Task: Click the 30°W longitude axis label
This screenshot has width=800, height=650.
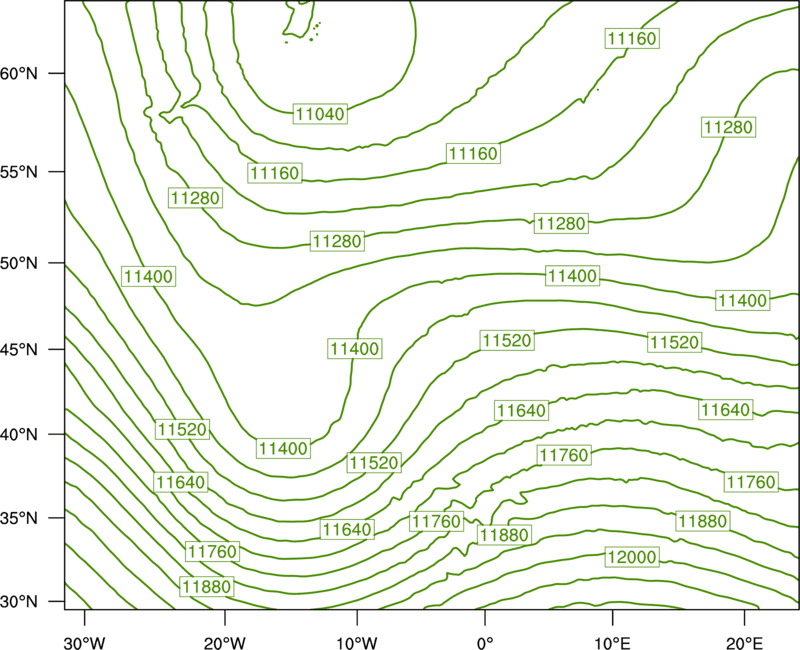Action: (x=85, y=642)
